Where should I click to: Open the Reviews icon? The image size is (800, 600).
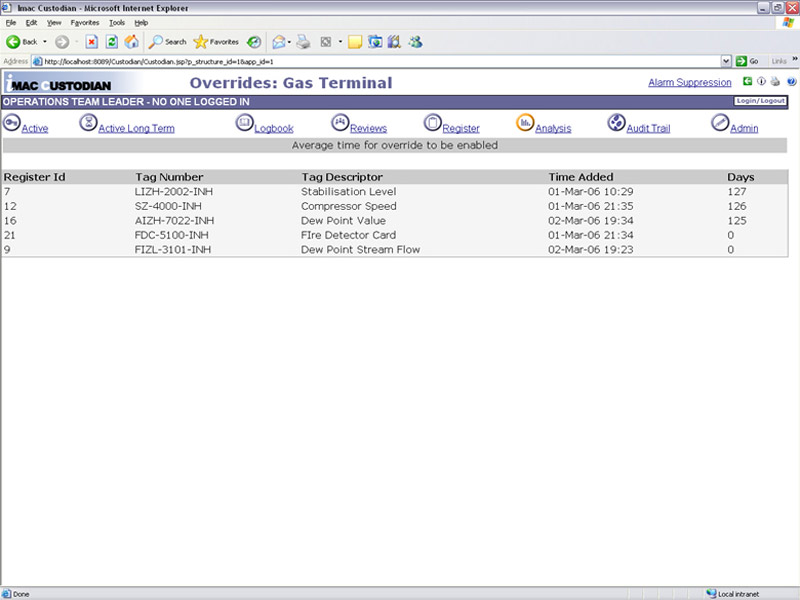(x=340, y=123)
